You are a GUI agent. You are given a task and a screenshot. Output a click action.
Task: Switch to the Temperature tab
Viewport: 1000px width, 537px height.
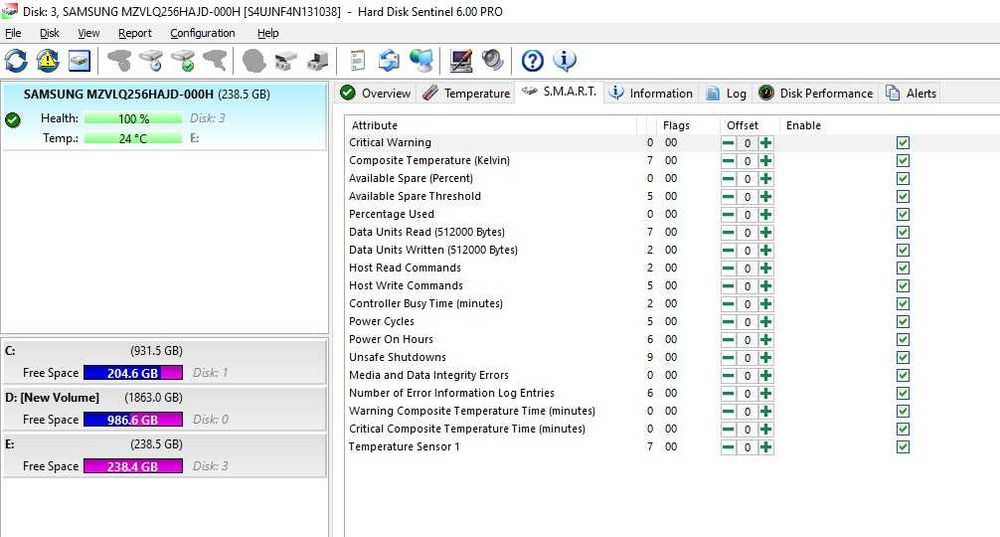466,93
